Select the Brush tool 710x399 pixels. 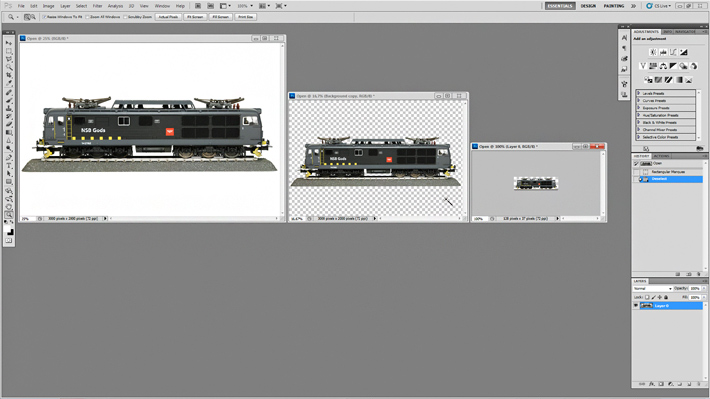(x=9, y=101)
